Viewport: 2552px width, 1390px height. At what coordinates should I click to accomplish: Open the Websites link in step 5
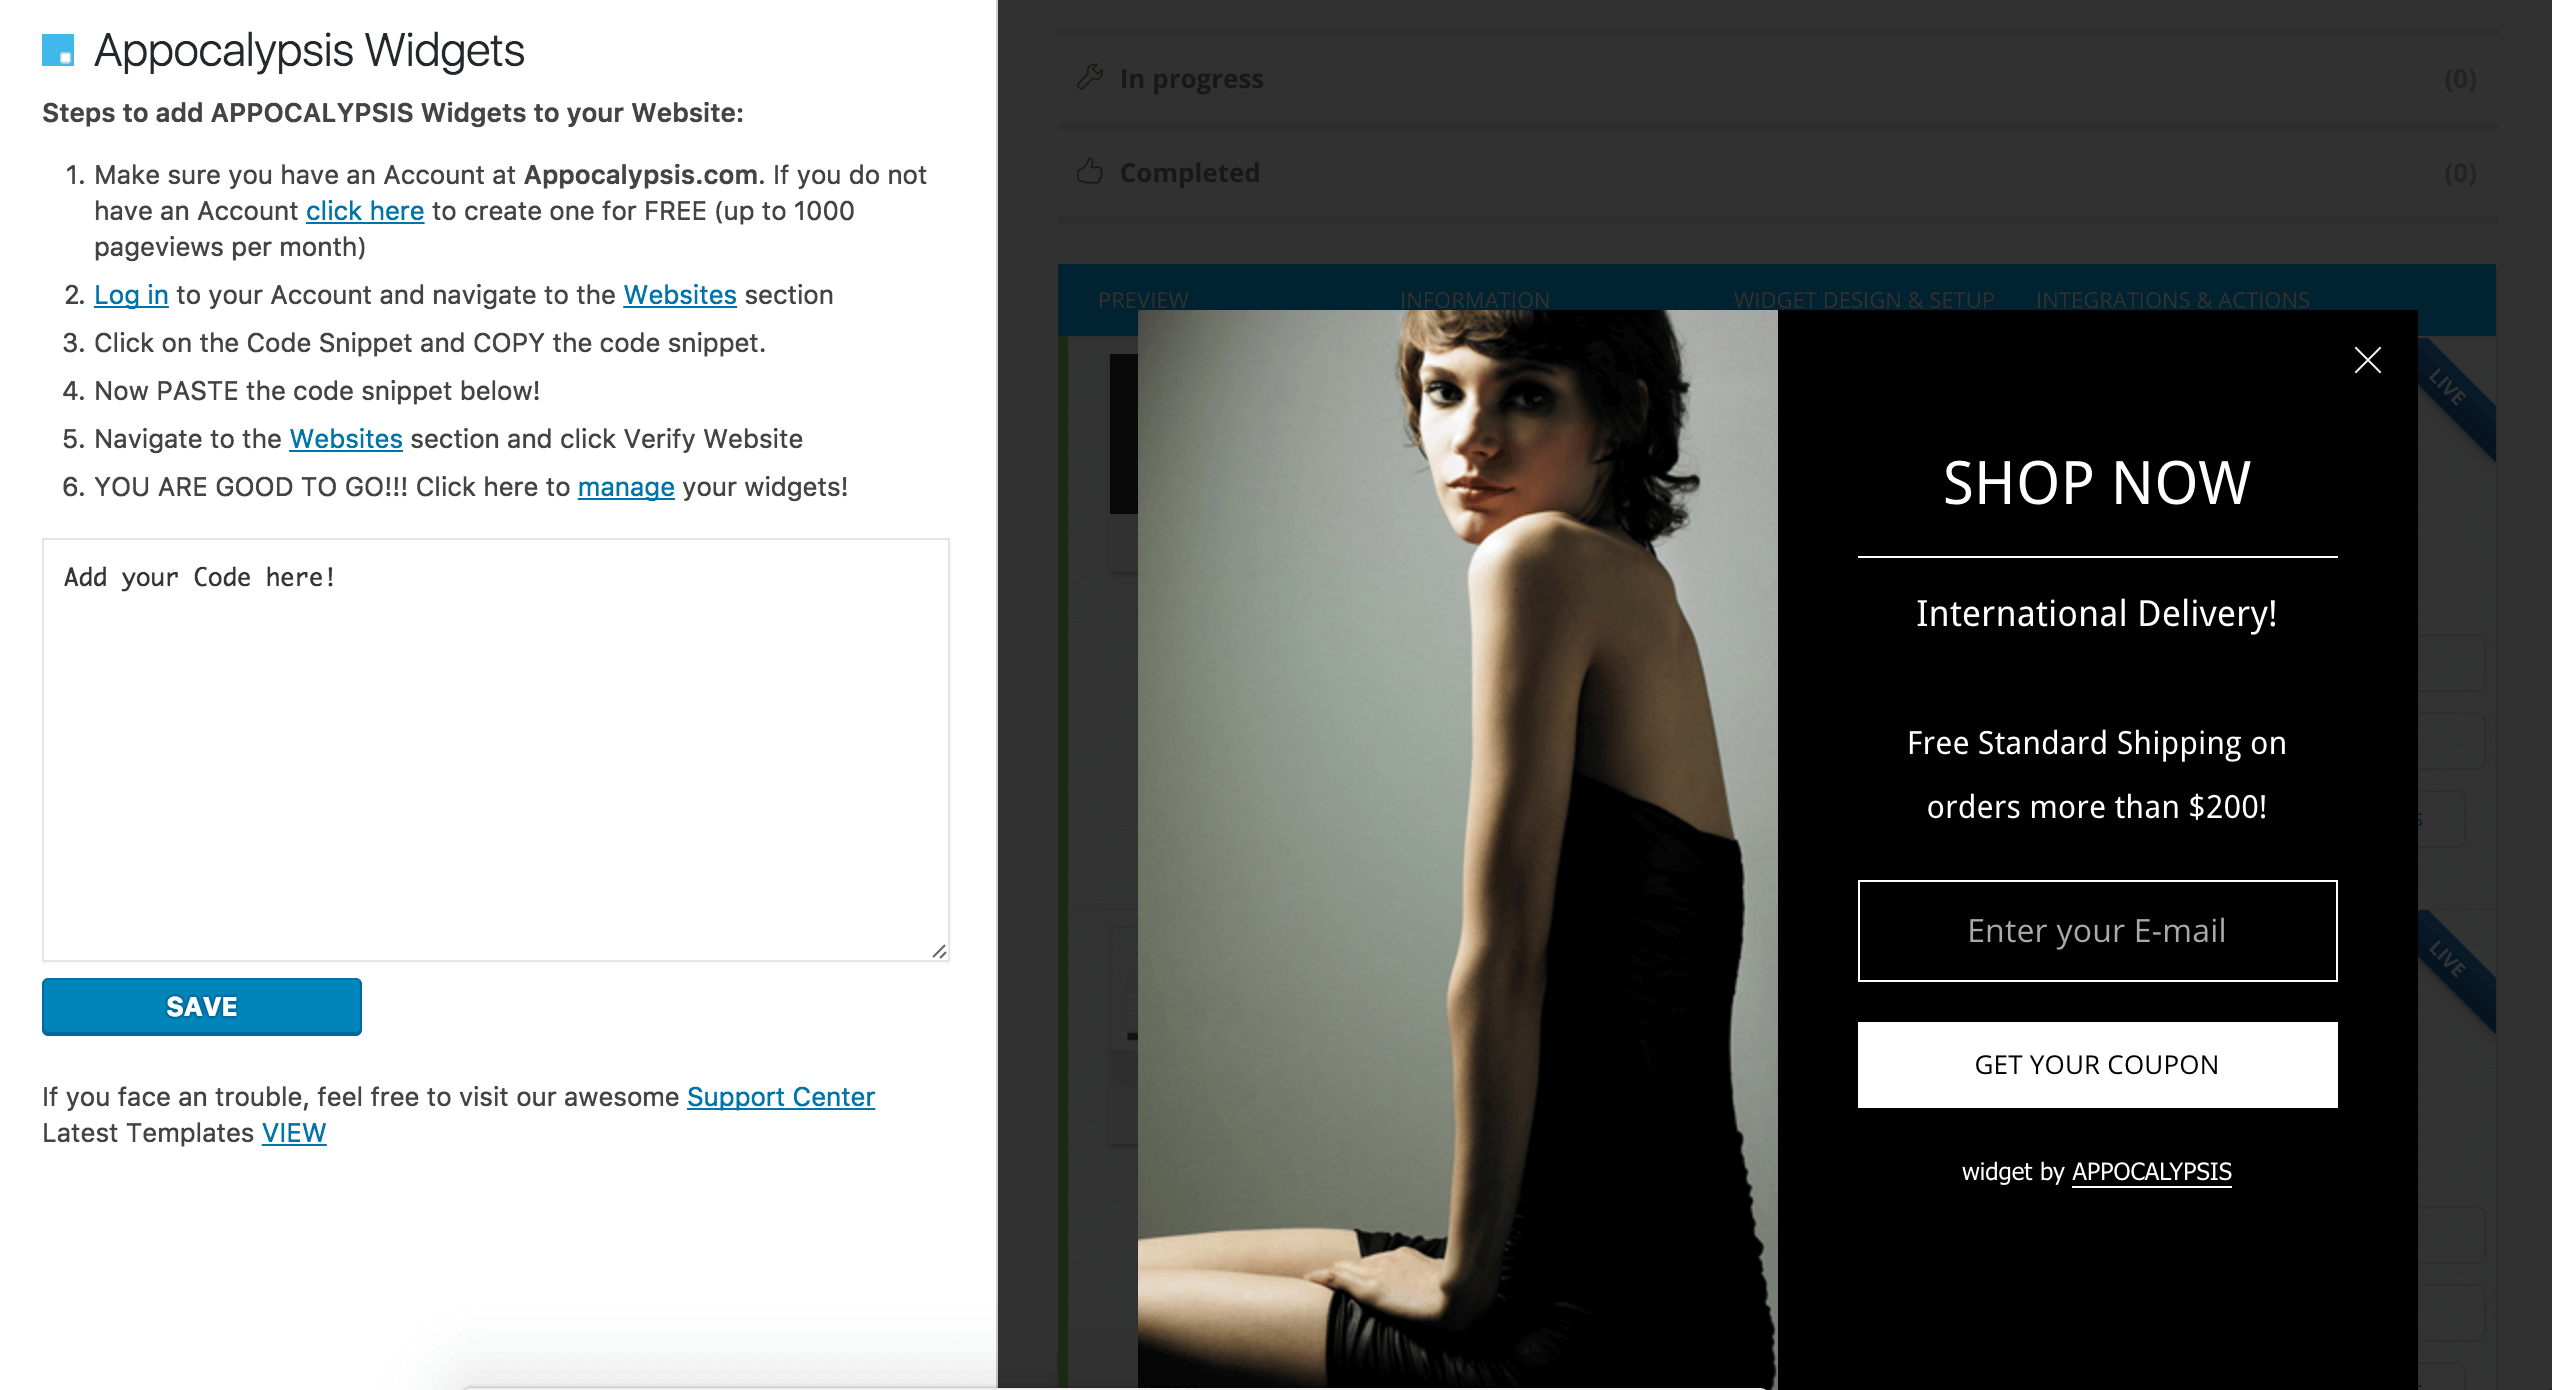point(346,439)
